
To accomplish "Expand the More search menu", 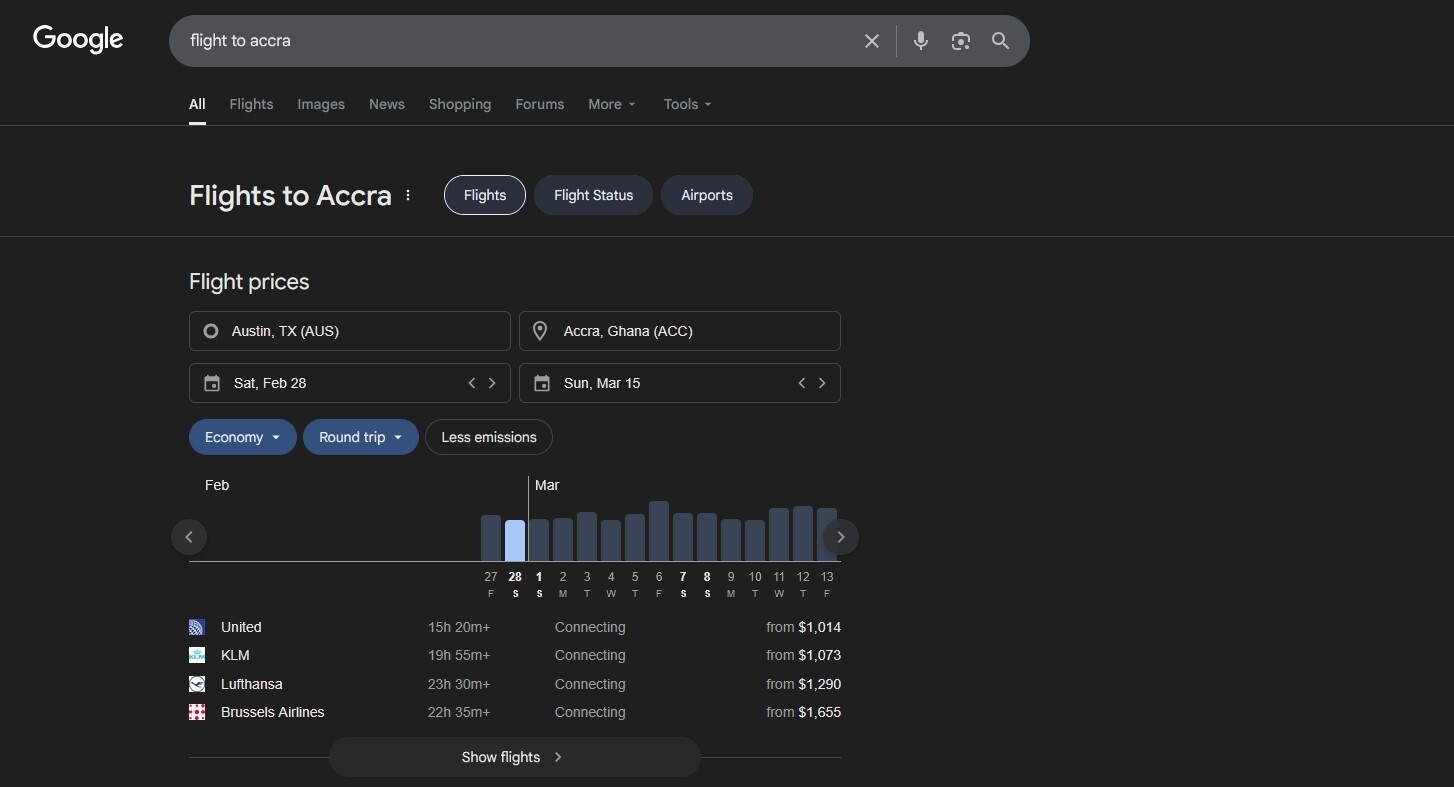I will click(x=612, y=104).
